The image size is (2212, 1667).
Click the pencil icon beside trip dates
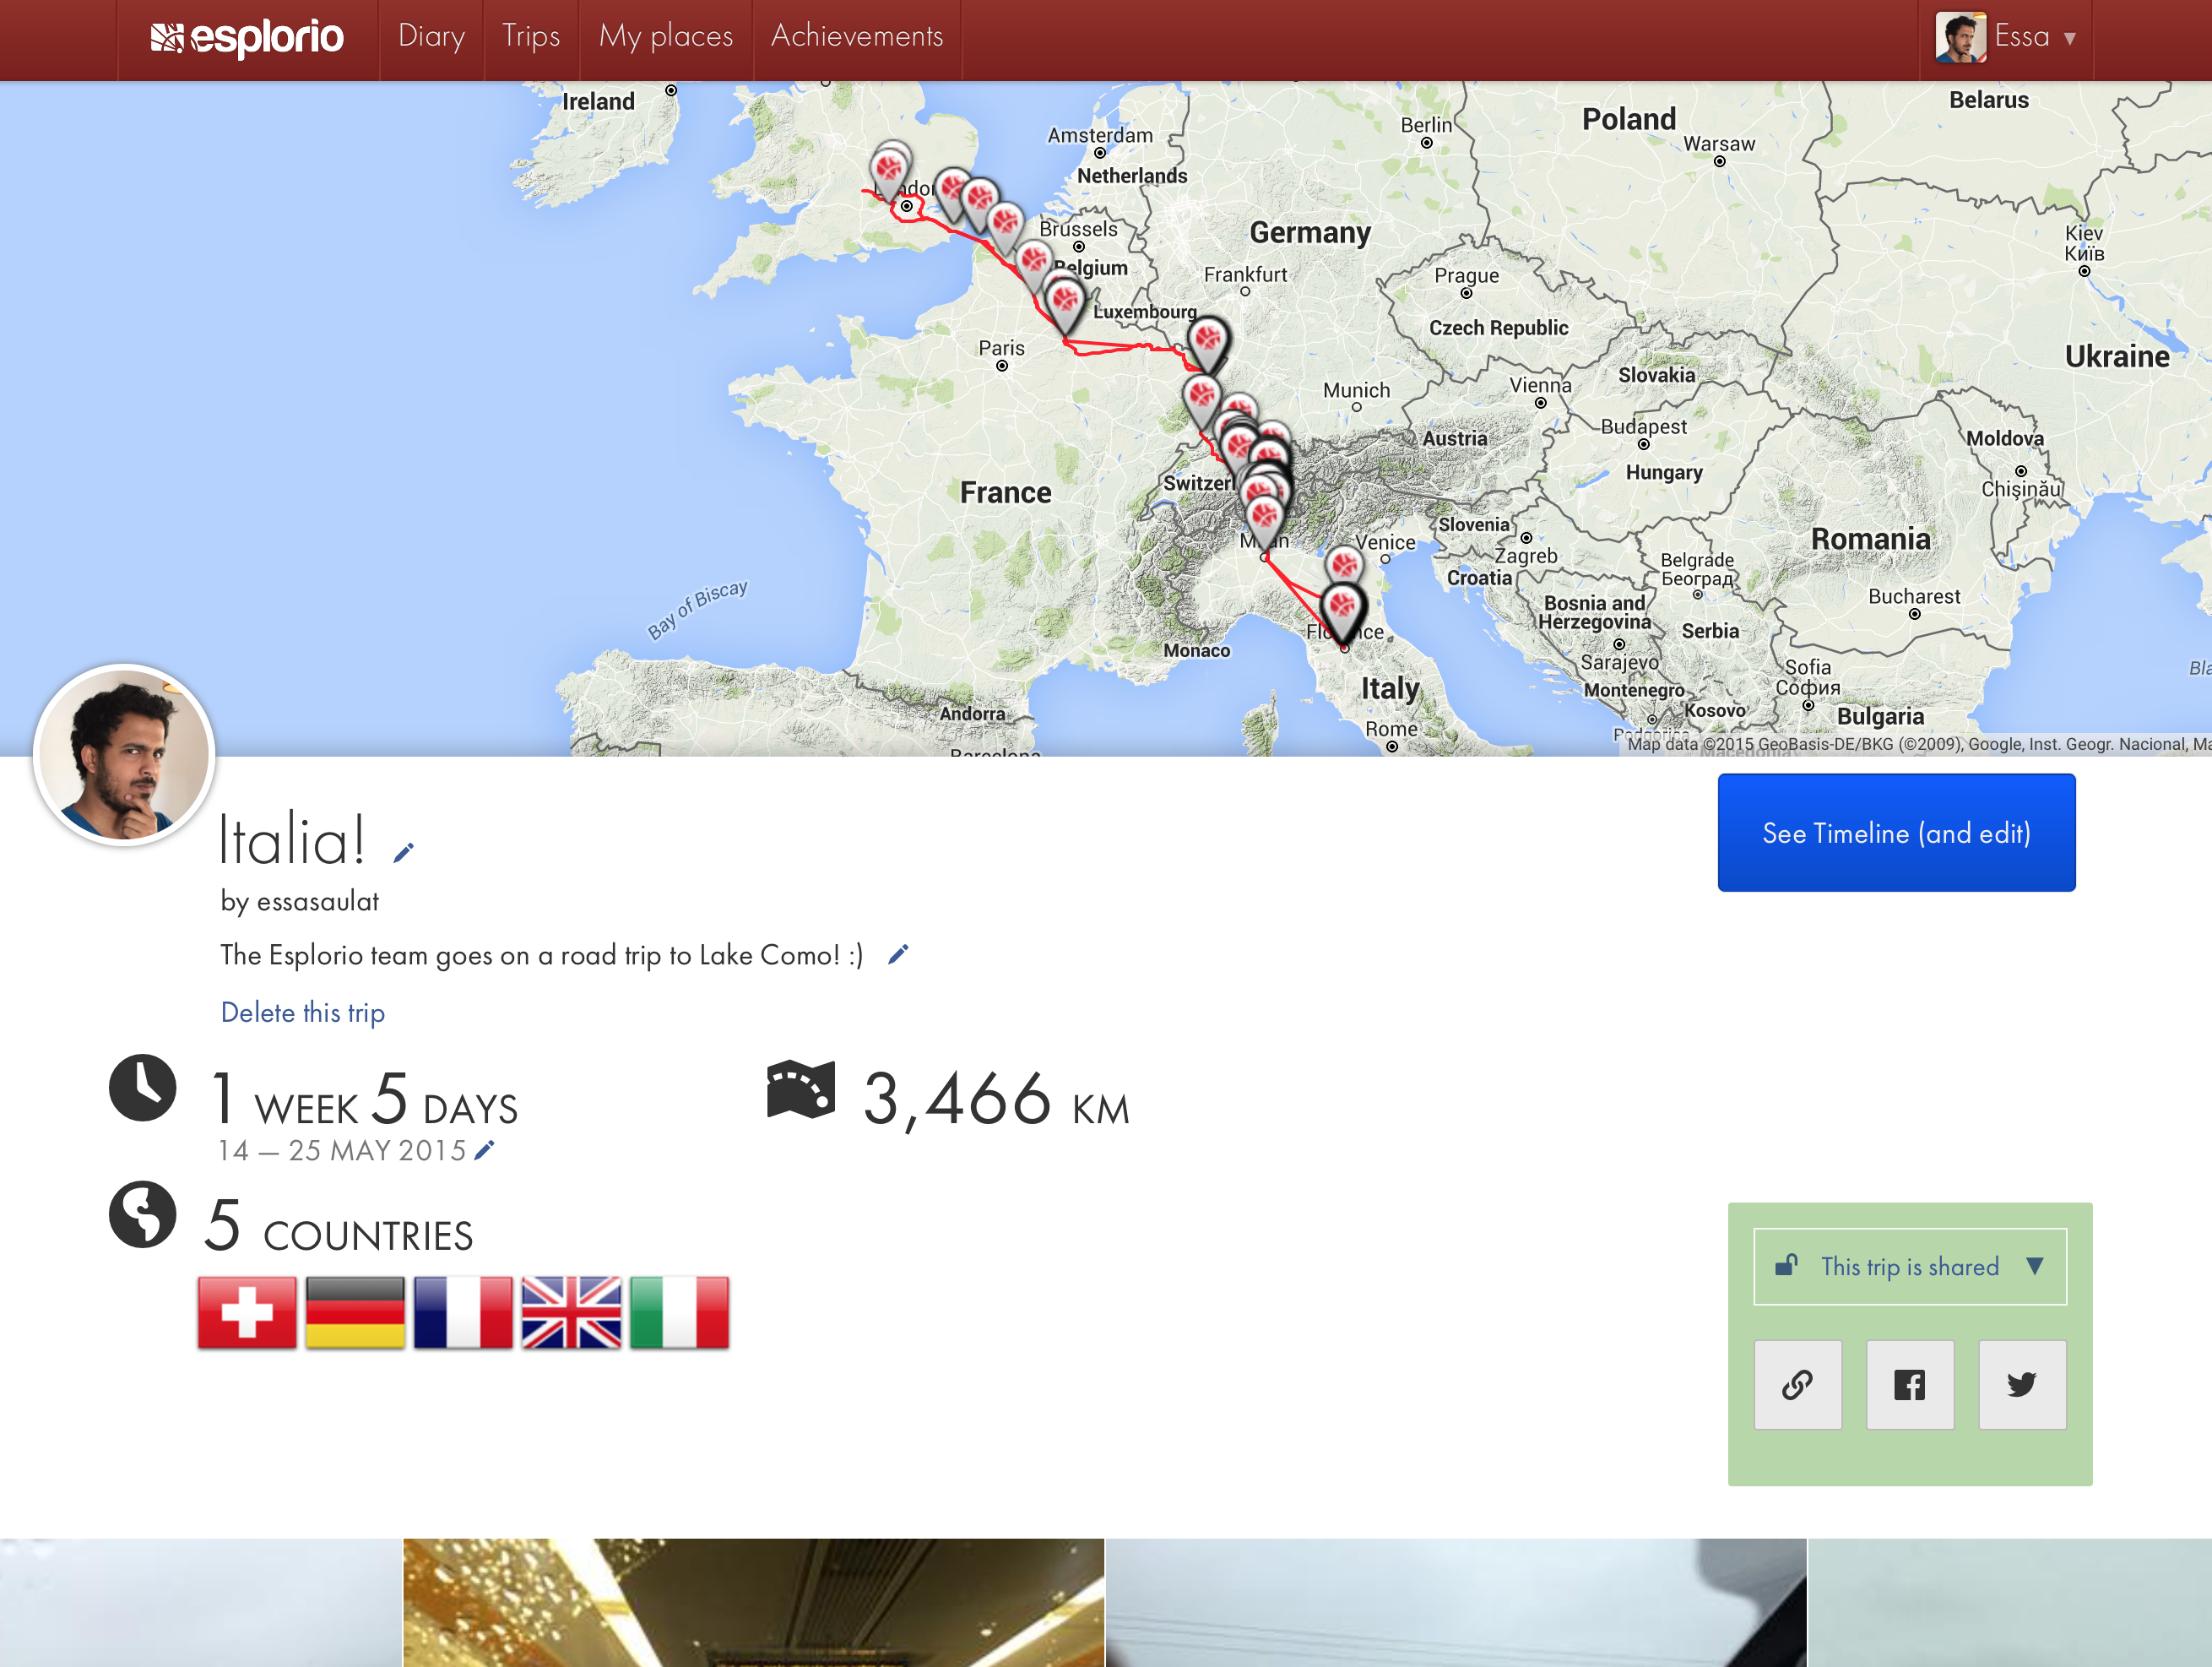pyautogui.click(x=485, y=1150)
